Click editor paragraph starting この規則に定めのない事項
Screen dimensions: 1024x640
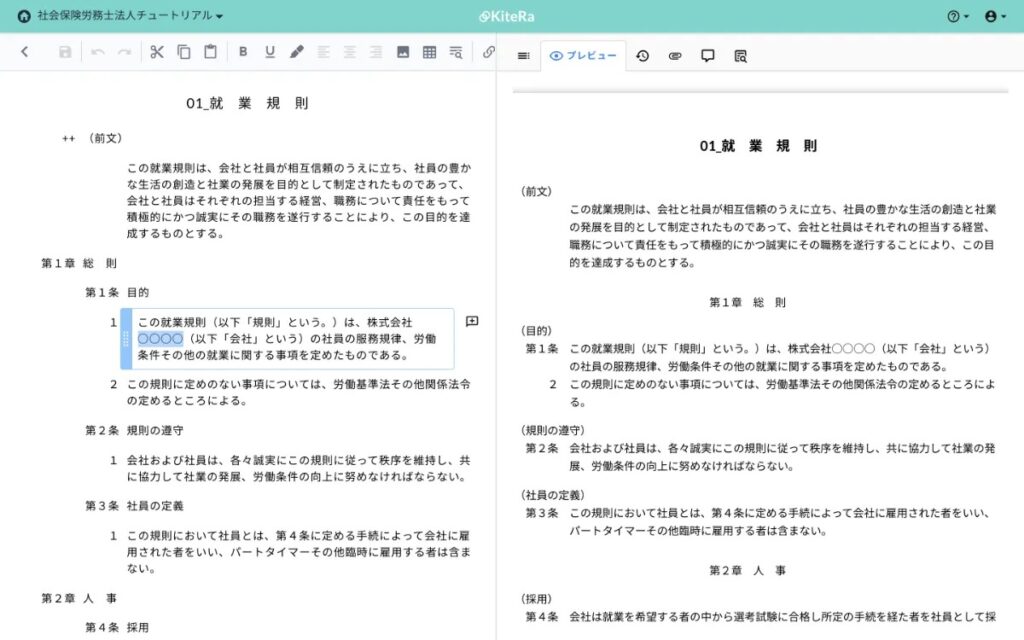(x=298, y=392)
